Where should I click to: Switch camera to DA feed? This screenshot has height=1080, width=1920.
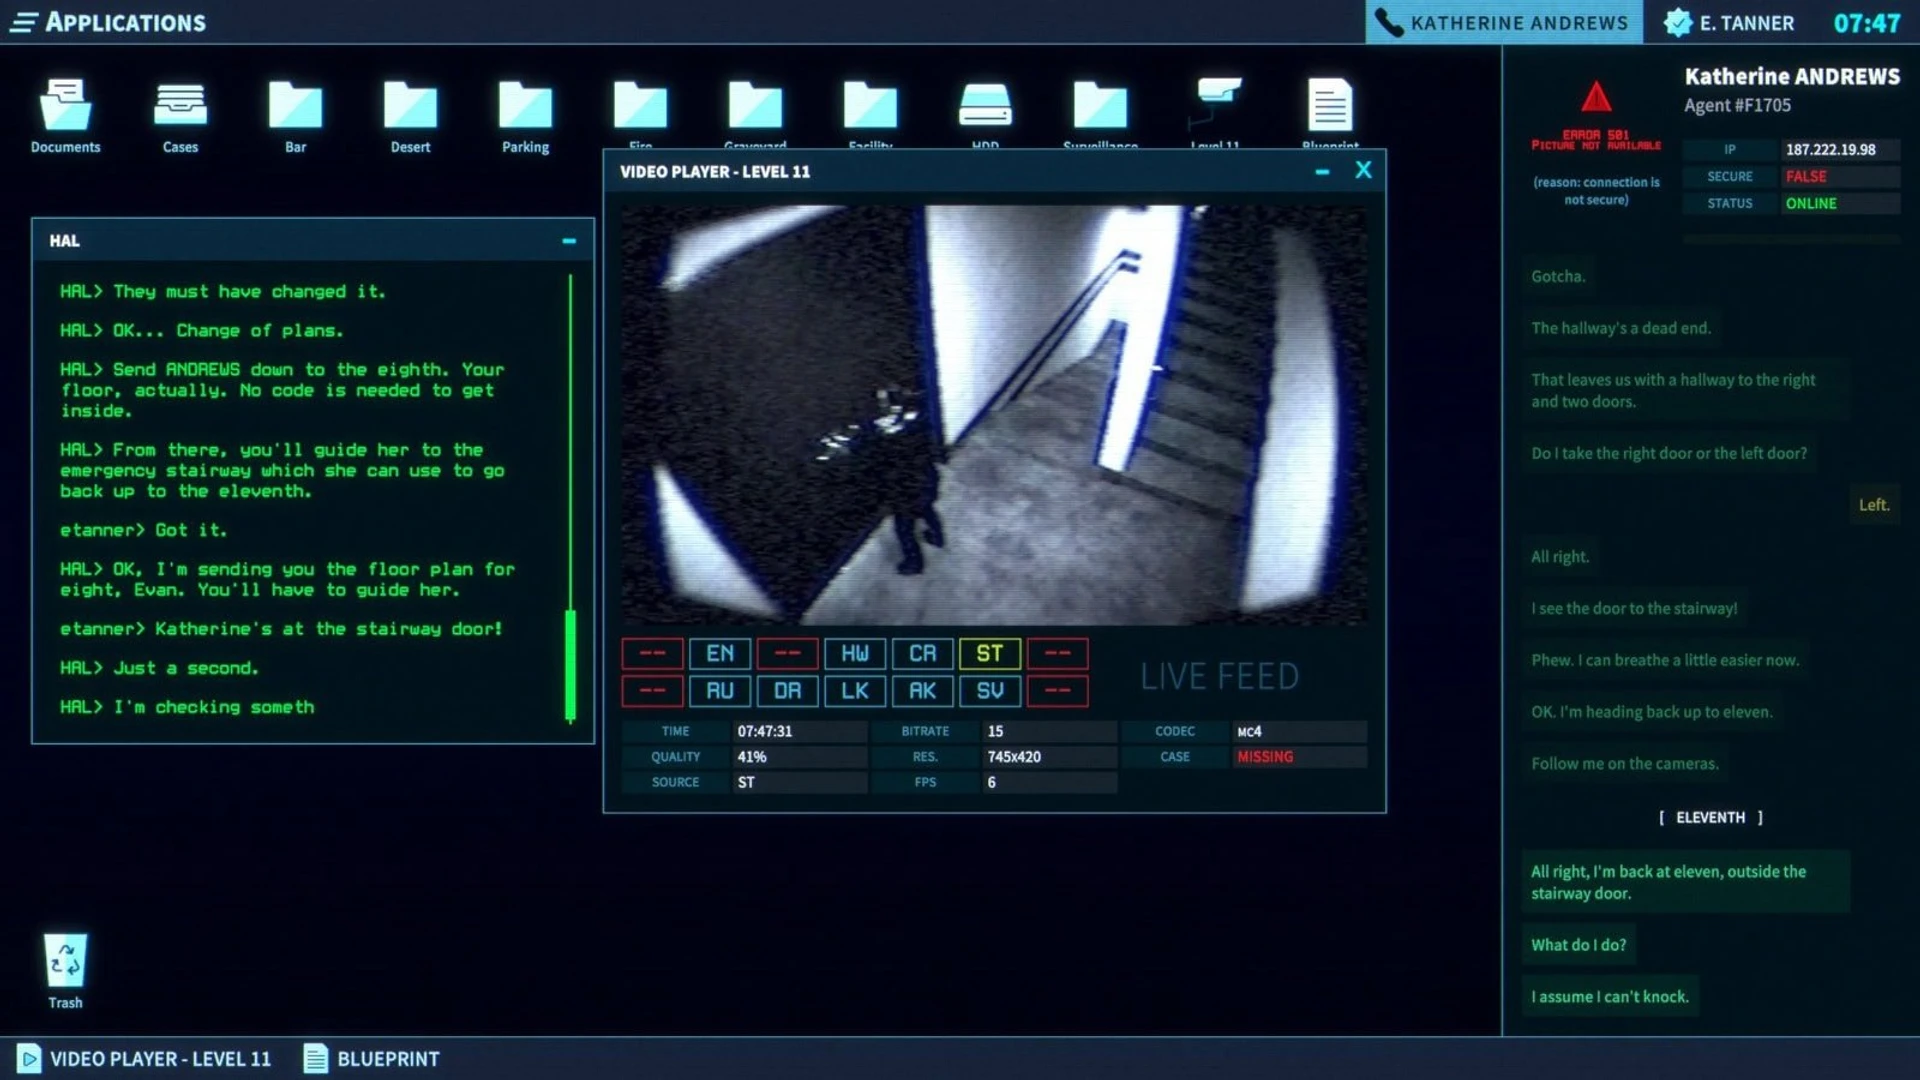coord(787,691)
